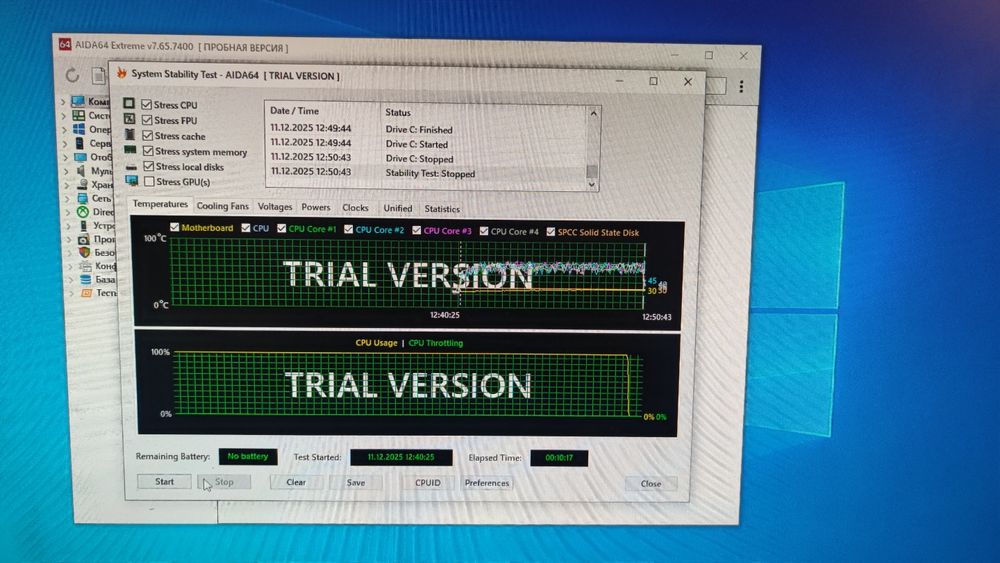1000x563 pixels.
Task: Expand the DirectX tree node chevron
Action: coord(68,212)
